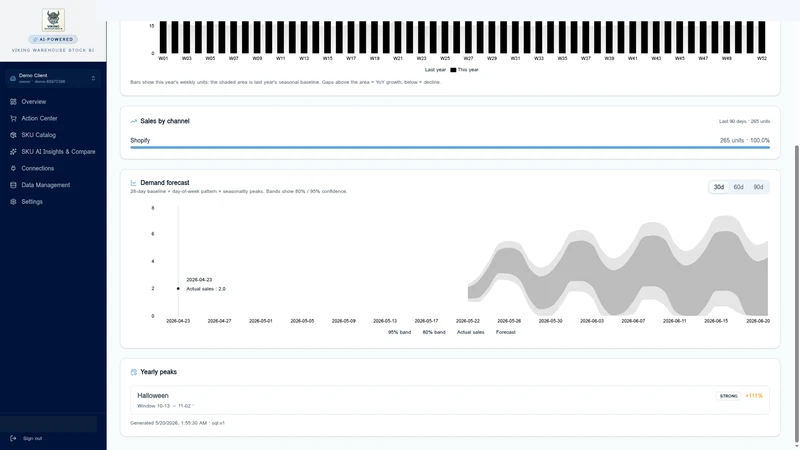
Task: Click the Shopify sales channel progress bar
Action: (x=449, y=147)
